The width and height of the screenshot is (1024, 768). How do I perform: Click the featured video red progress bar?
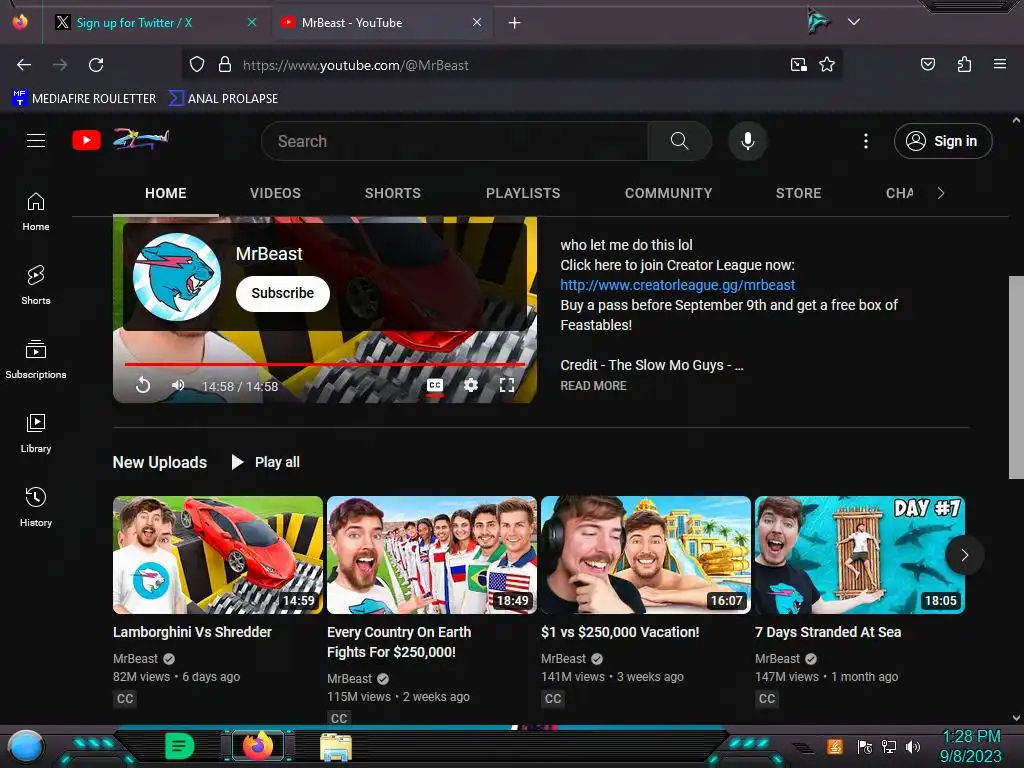tap(325, 364)
